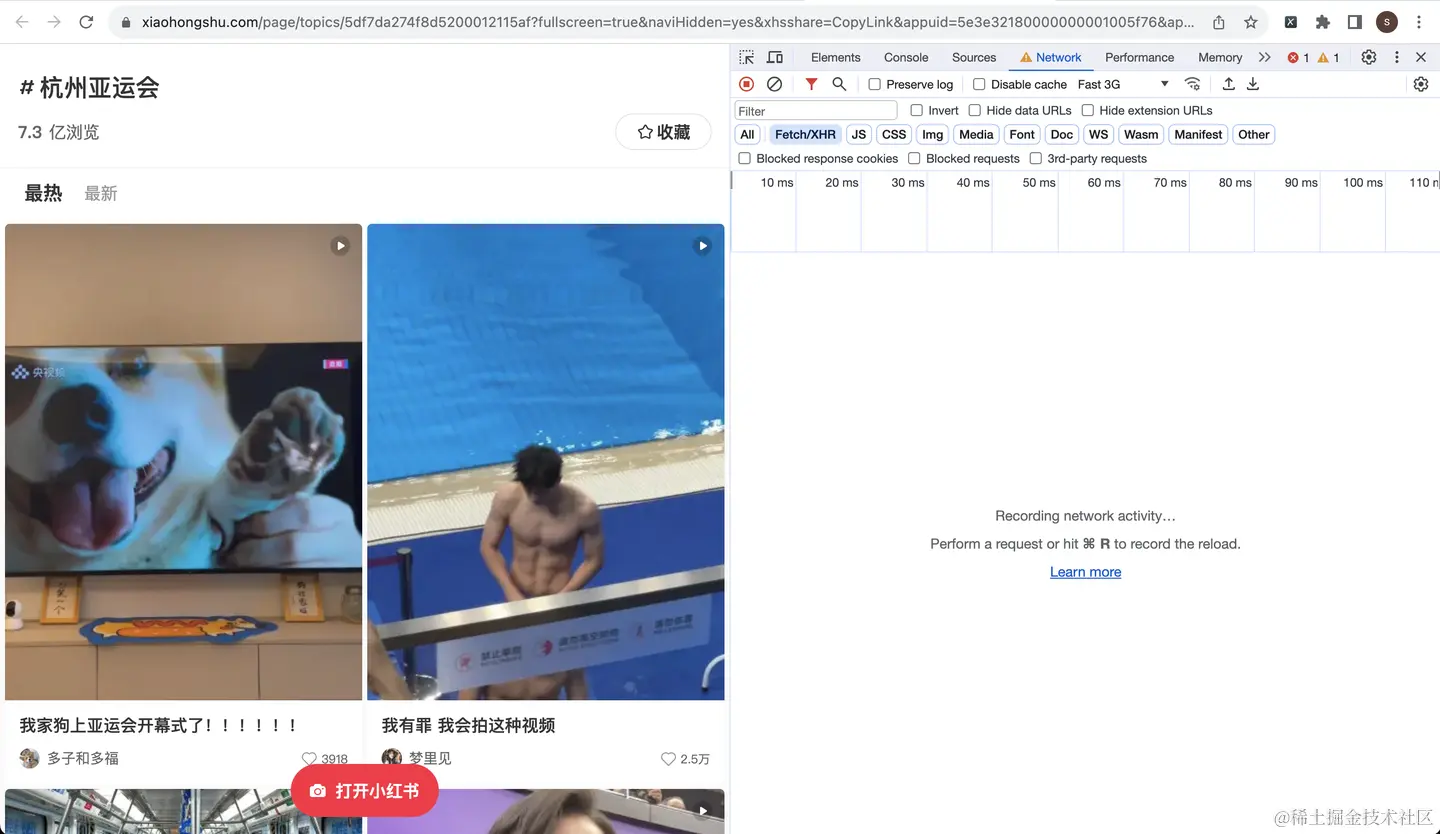Check Blocked response cookies option
The image size is (1440, 834).
tap(744, 158)
